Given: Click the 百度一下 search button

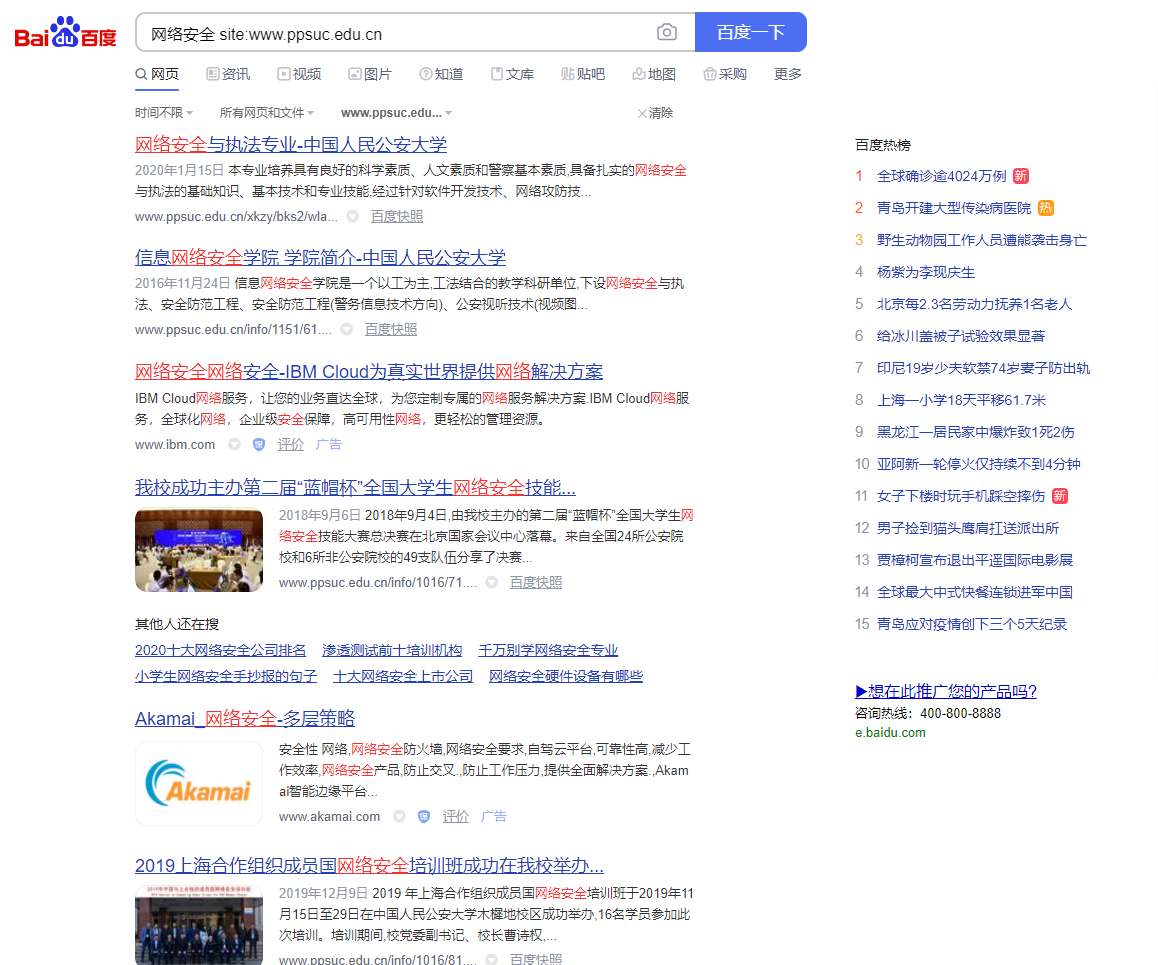Looking at the screenshot, I should pos(750,32).
